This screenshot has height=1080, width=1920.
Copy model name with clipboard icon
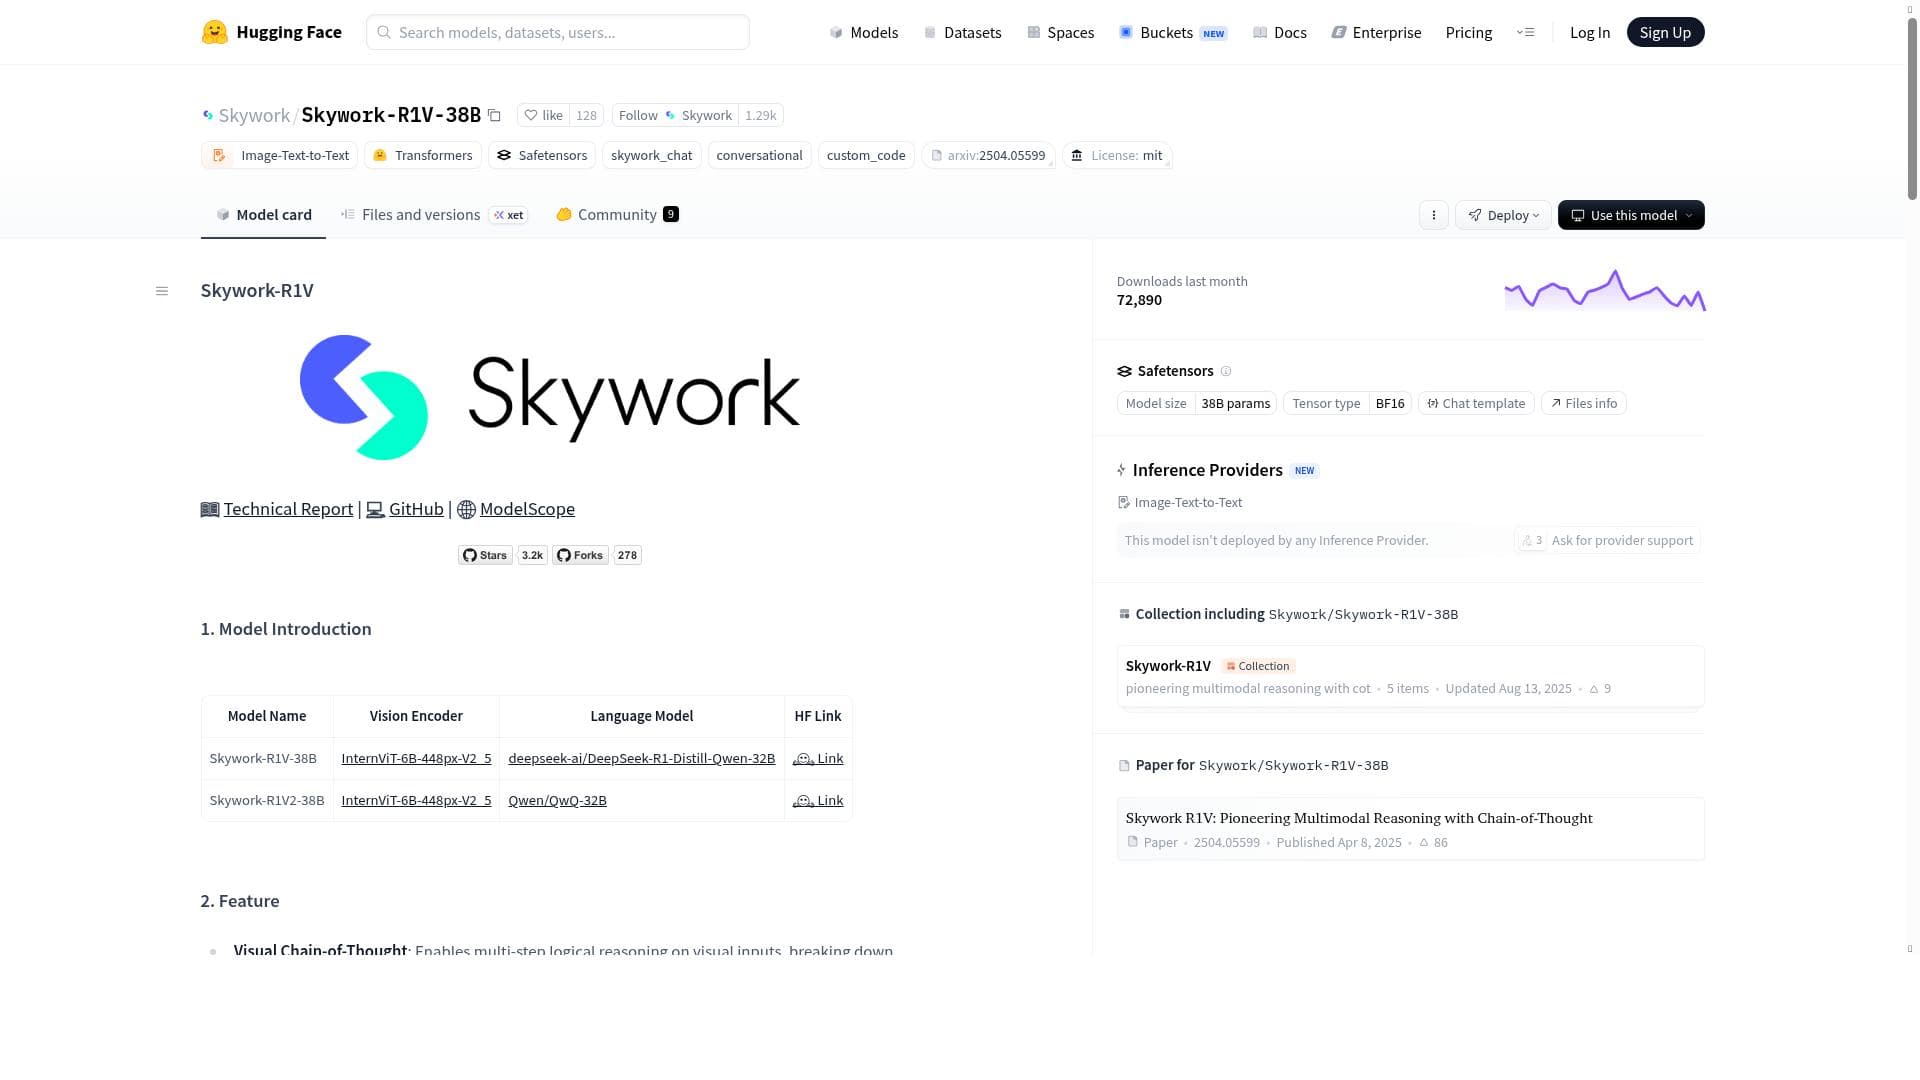(x=494, y=115)
